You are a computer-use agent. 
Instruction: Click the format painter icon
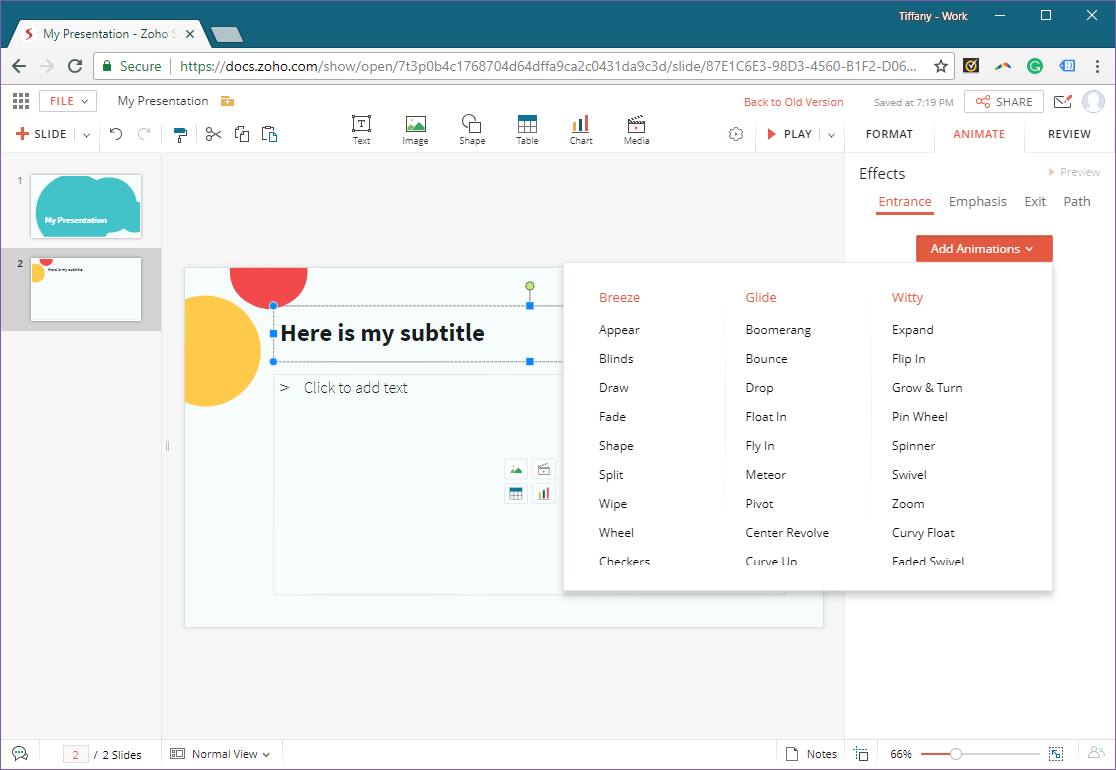(180, 134)
